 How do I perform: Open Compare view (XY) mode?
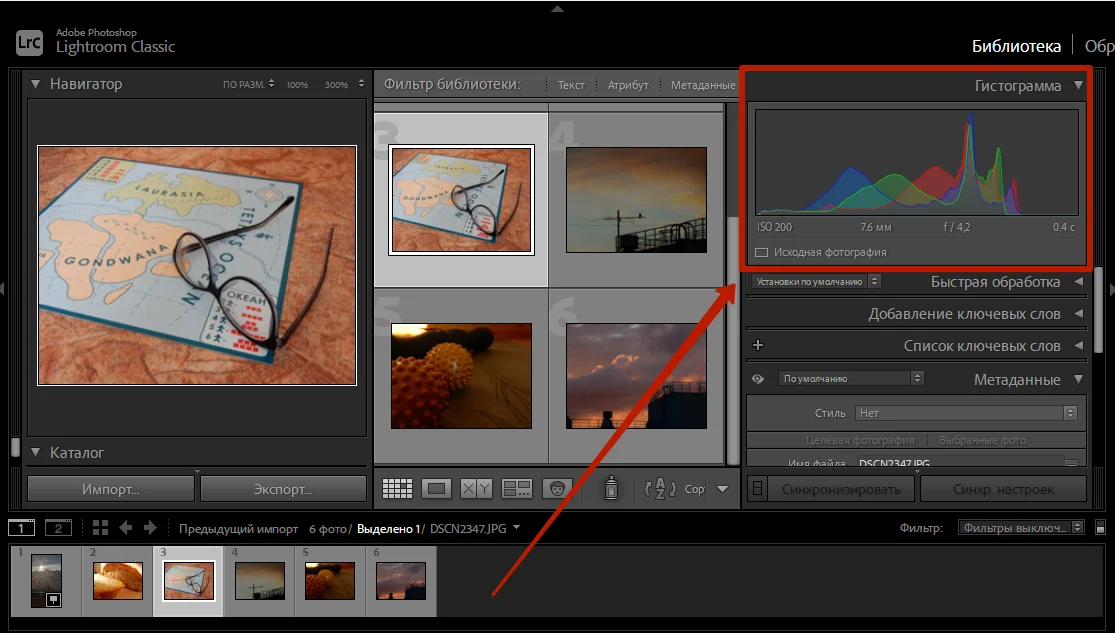476,489
